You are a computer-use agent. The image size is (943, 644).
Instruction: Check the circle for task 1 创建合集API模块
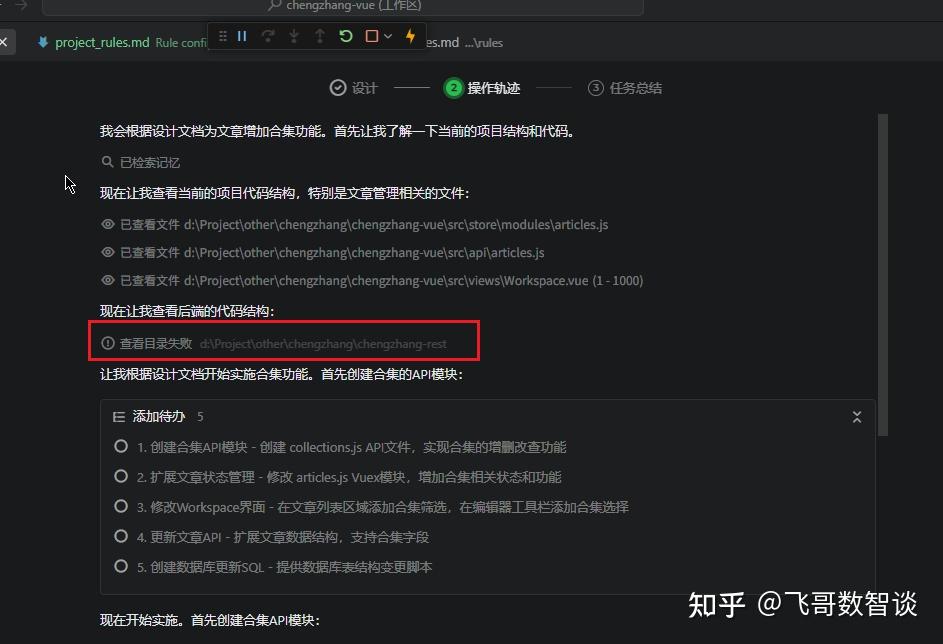coord(120,447)
